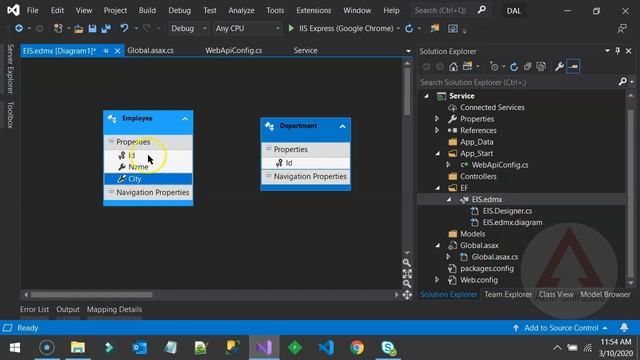
Task: Save the current file with the disk icon
Action: [x=92, y=28]
